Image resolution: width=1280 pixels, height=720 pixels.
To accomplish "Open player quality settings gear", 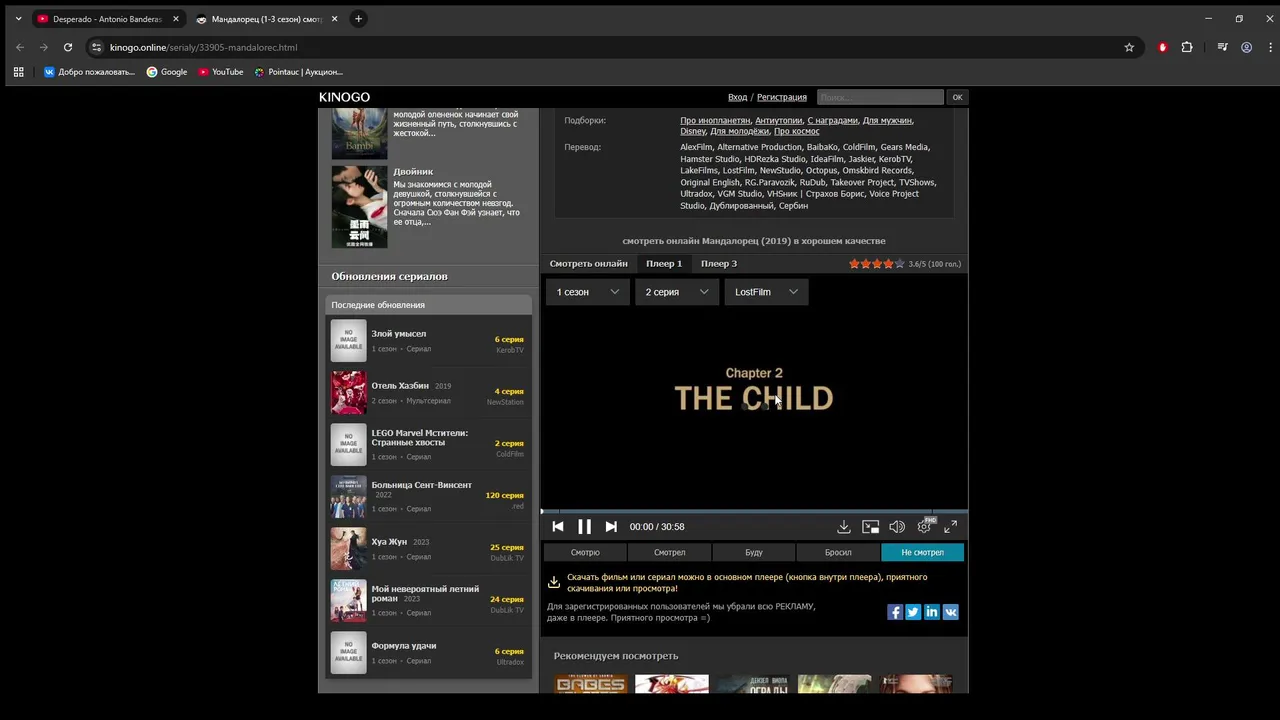I will (x=924, y=527).
